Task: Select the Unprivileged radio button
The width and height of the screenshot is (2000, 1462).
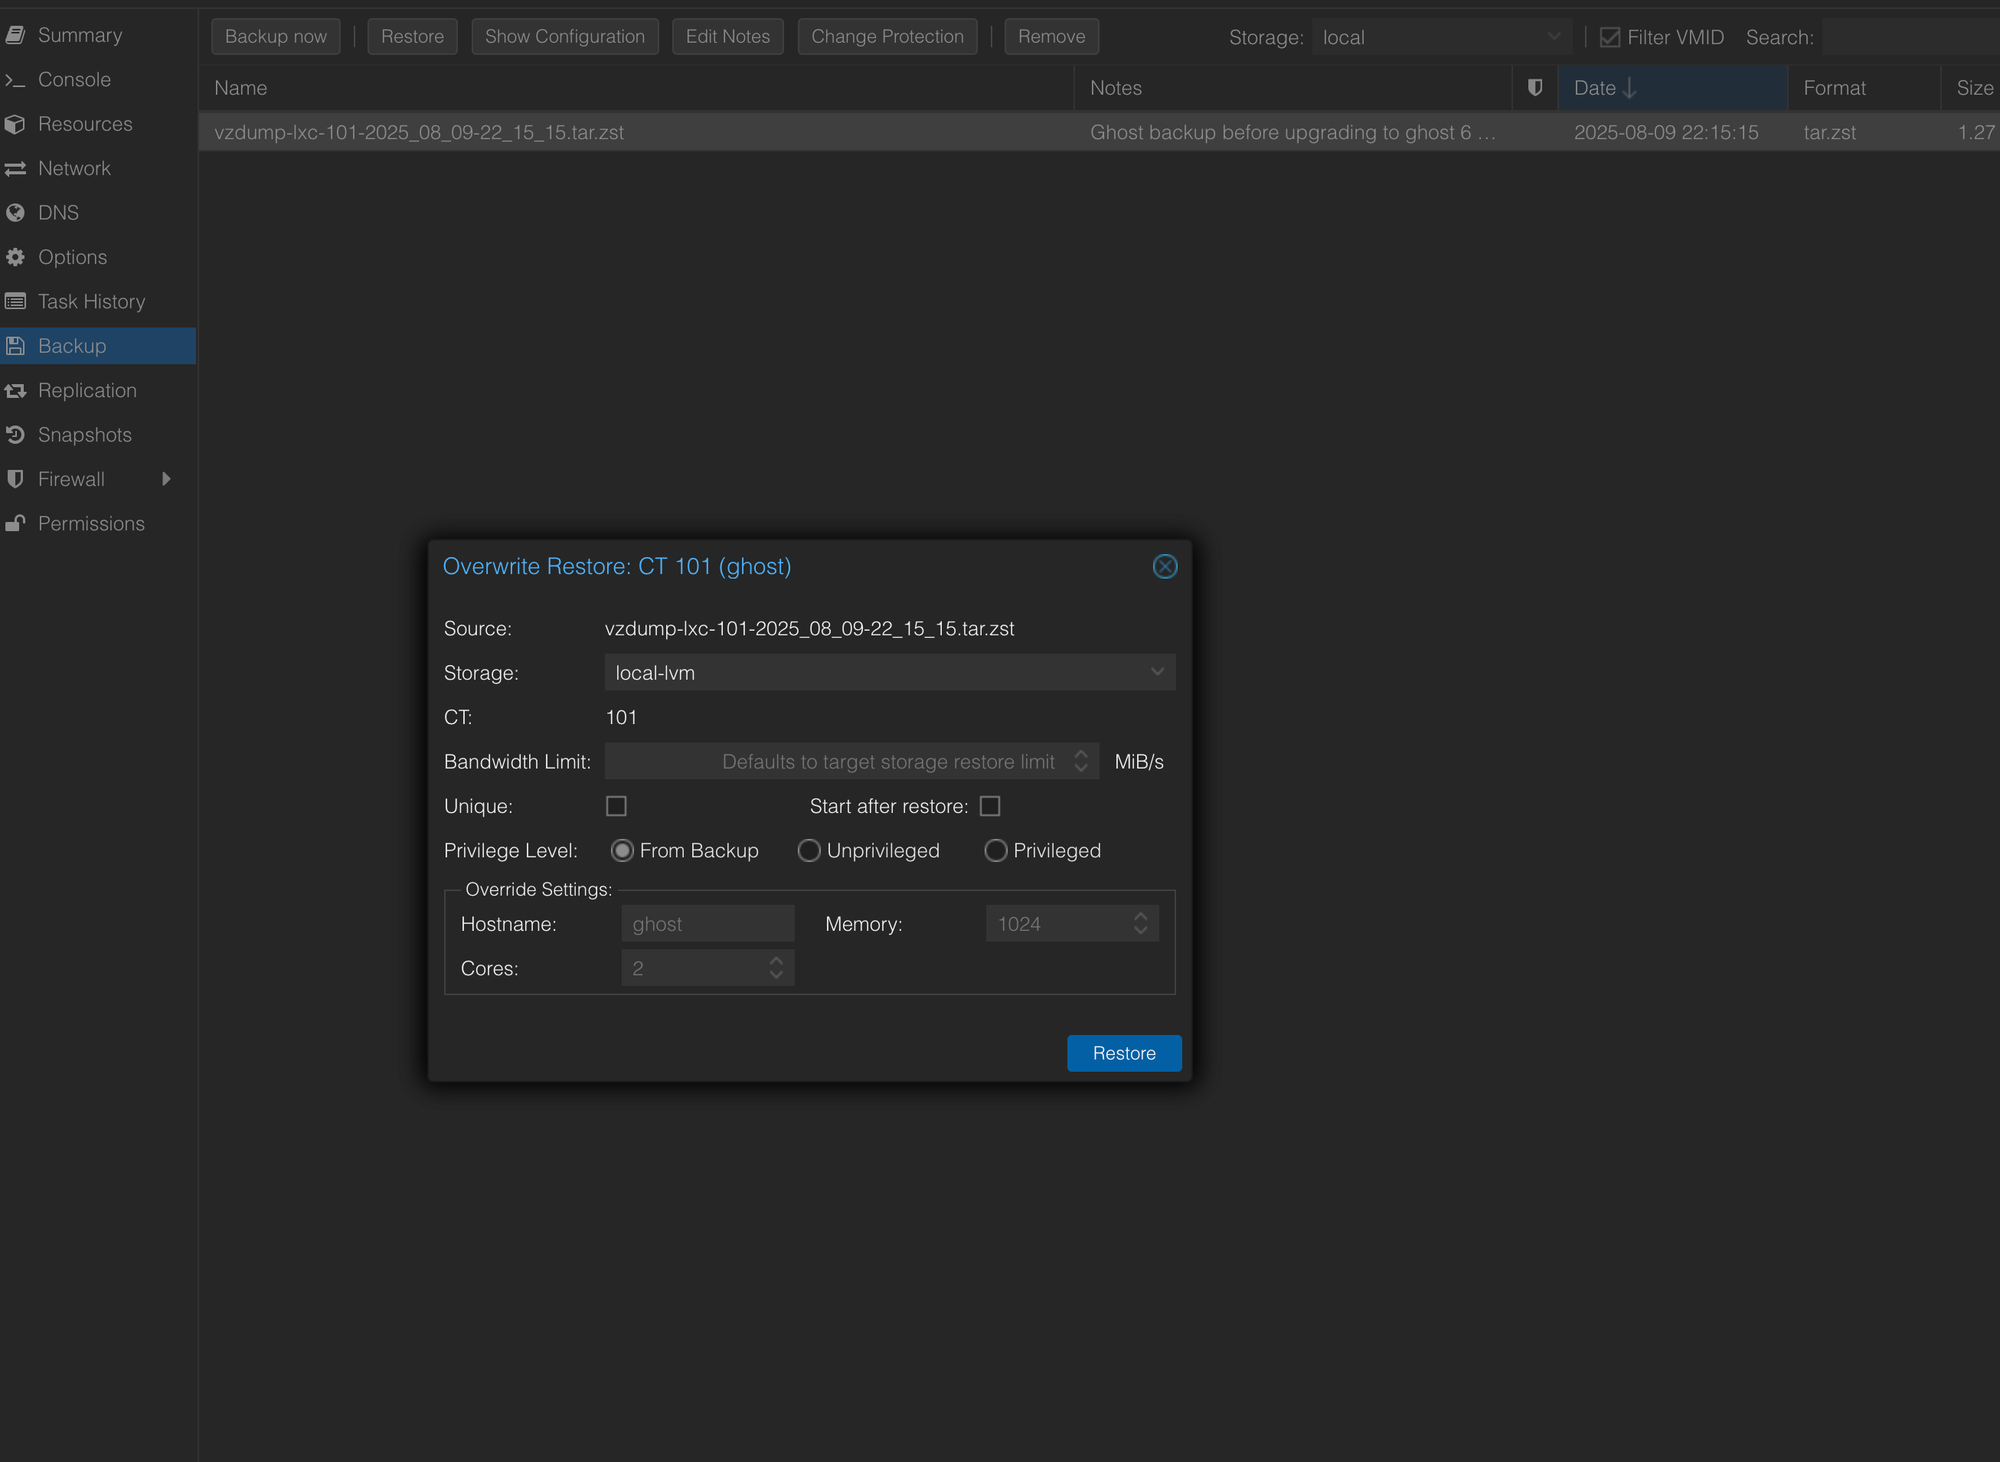Action: click(x=809, y=850)
